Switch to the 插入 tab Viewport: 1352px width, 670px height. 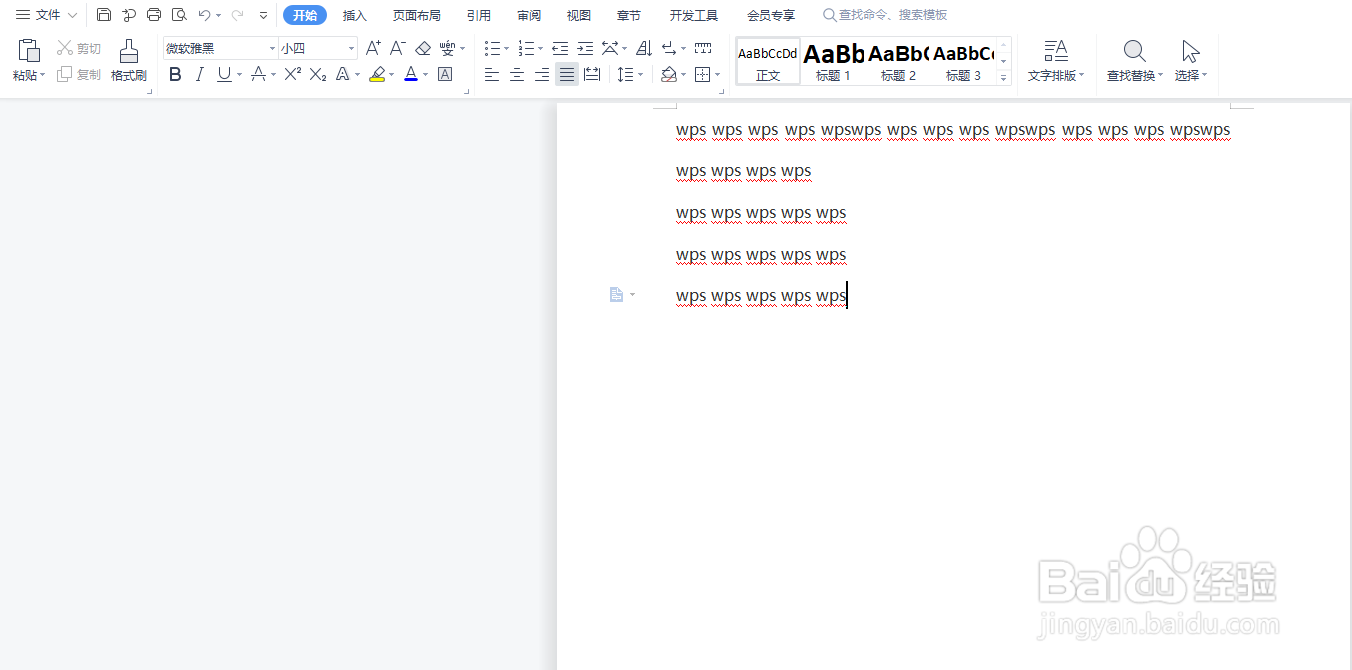click(x=355, y=15)
